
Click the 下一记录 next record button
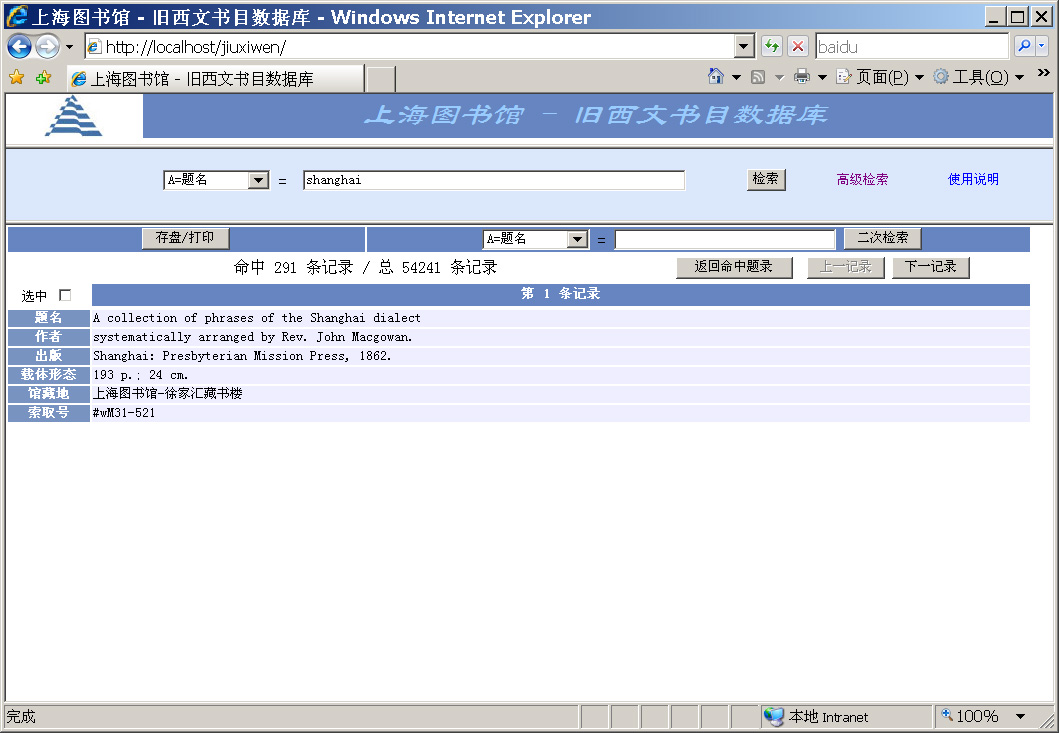(931, 267)
